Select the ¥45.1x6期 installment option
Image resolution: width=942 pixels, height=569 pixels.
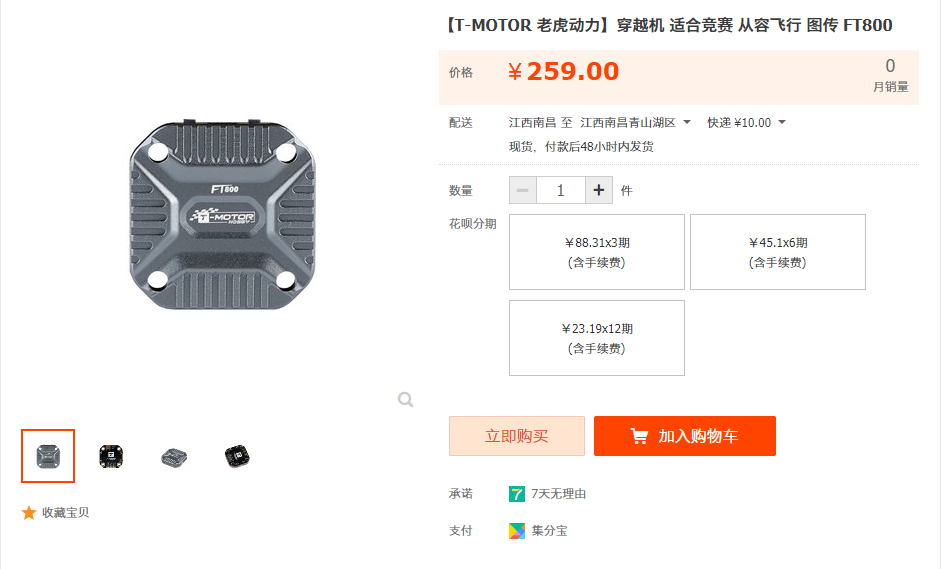point(778,252)
